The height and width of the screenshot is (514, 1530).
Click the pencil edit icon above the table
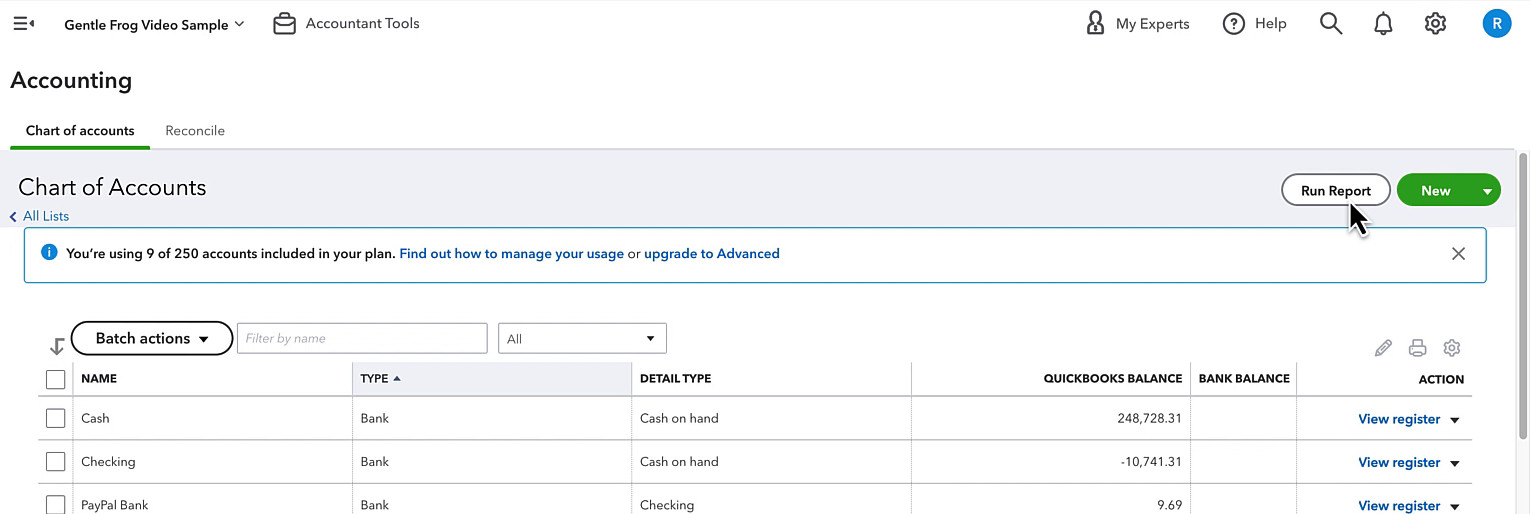click(1383, 348)
